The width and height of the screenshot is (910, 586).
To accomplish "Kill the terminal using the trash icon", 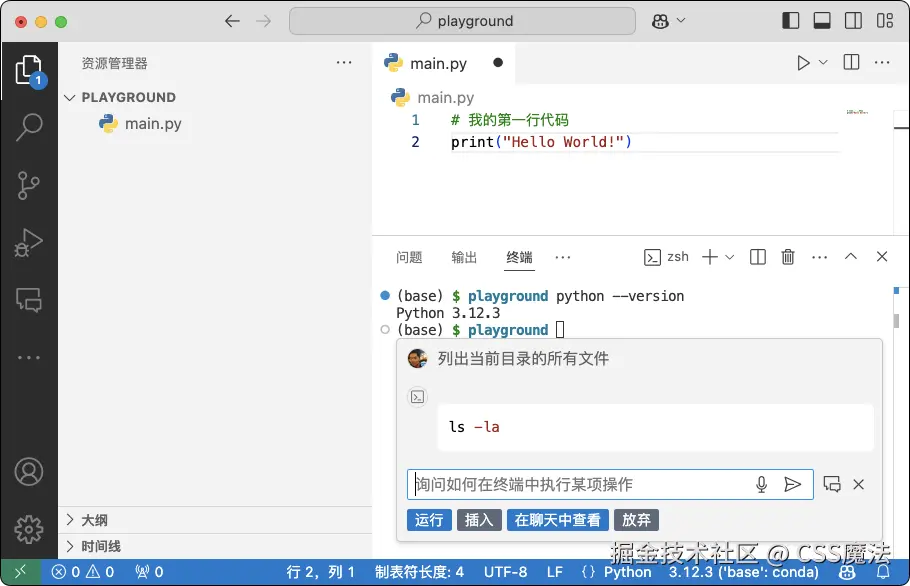I will click(787, 256).
